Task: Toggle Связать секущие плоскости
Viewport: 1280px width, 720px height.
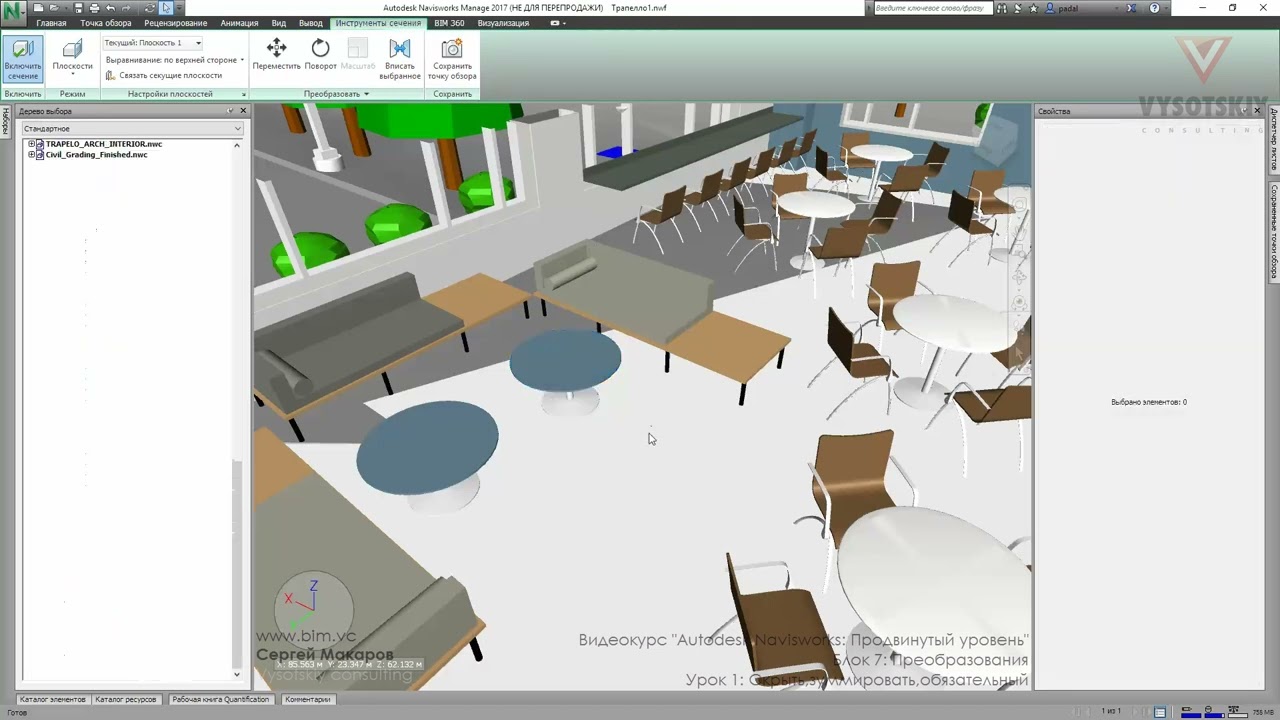Action: 164,76
